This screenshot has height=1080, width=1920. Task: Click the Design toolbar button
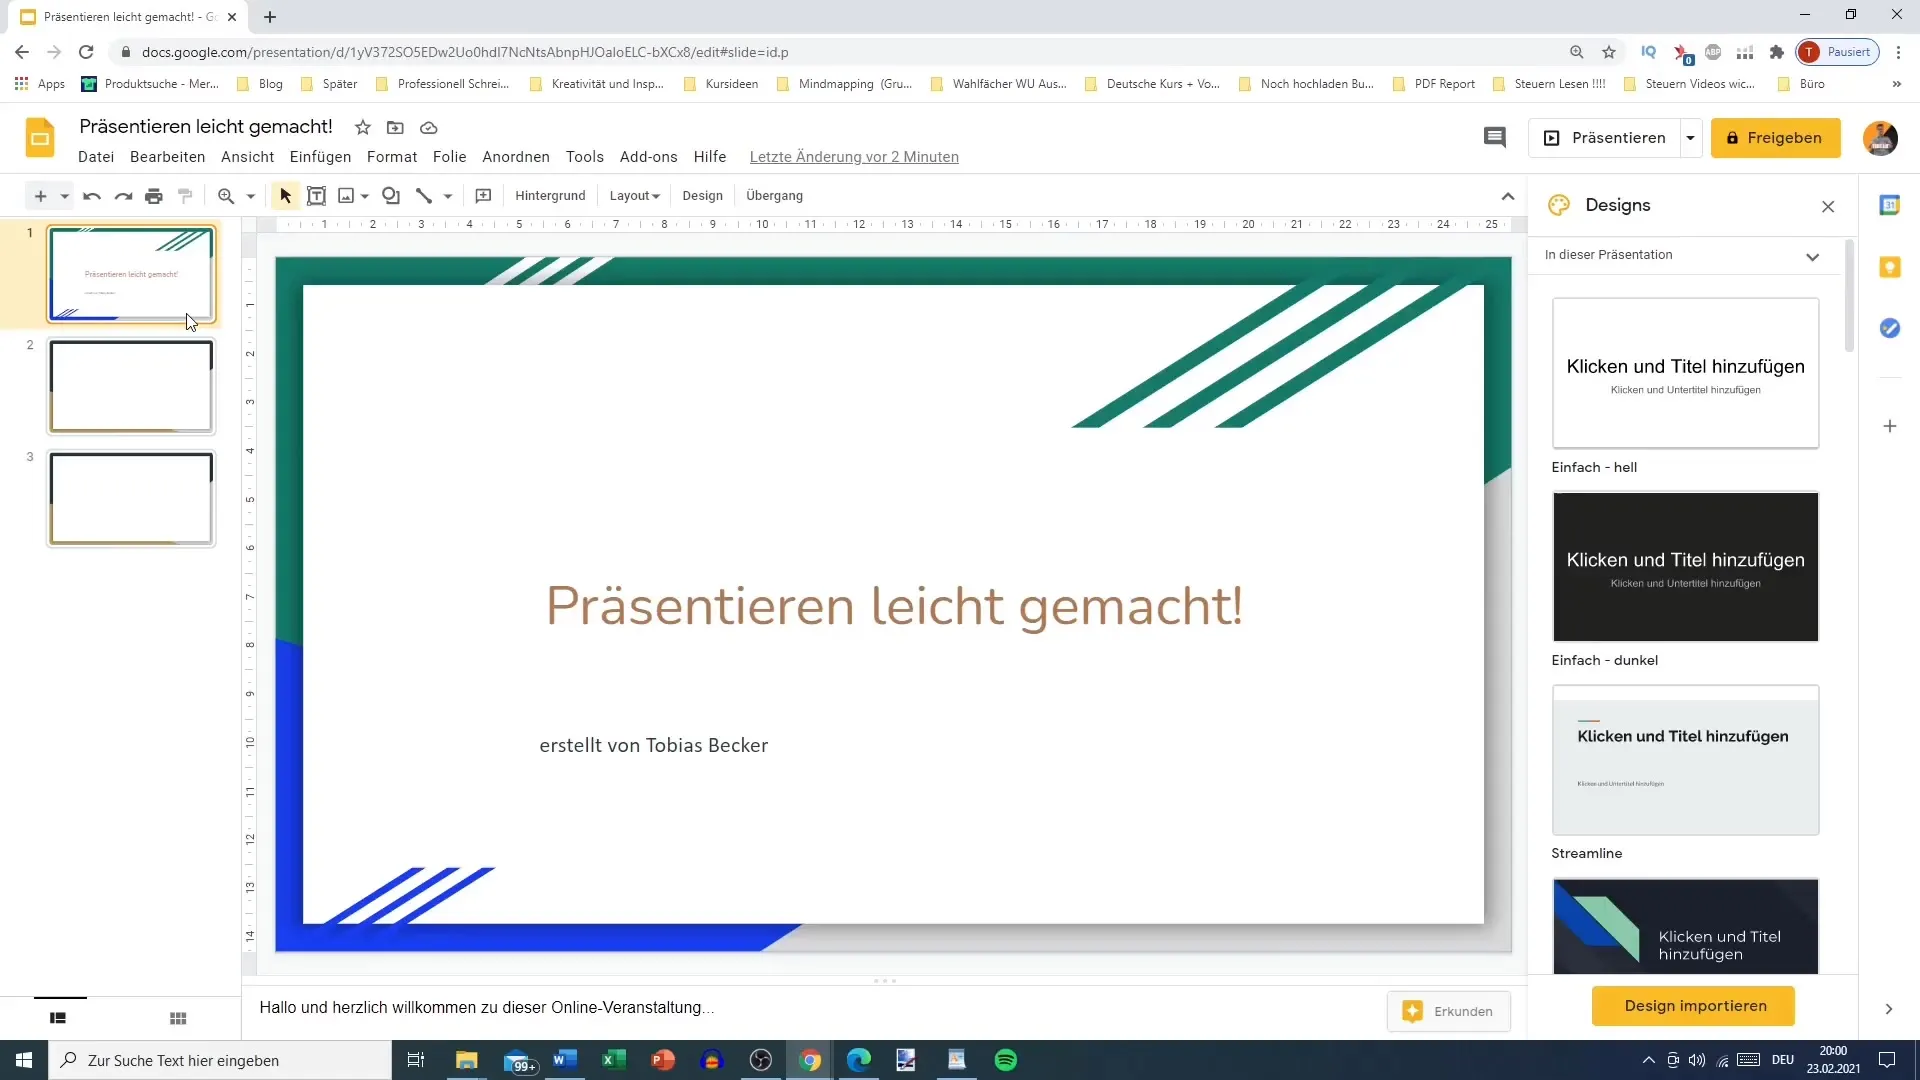click(702, 196)
